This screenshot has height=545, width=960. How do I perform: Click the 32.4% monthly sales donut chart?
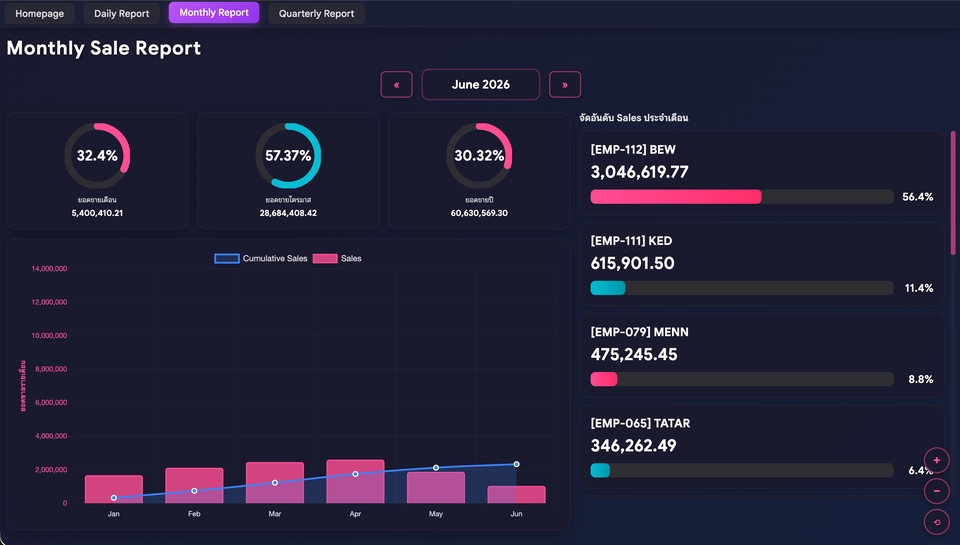[97, 156]
